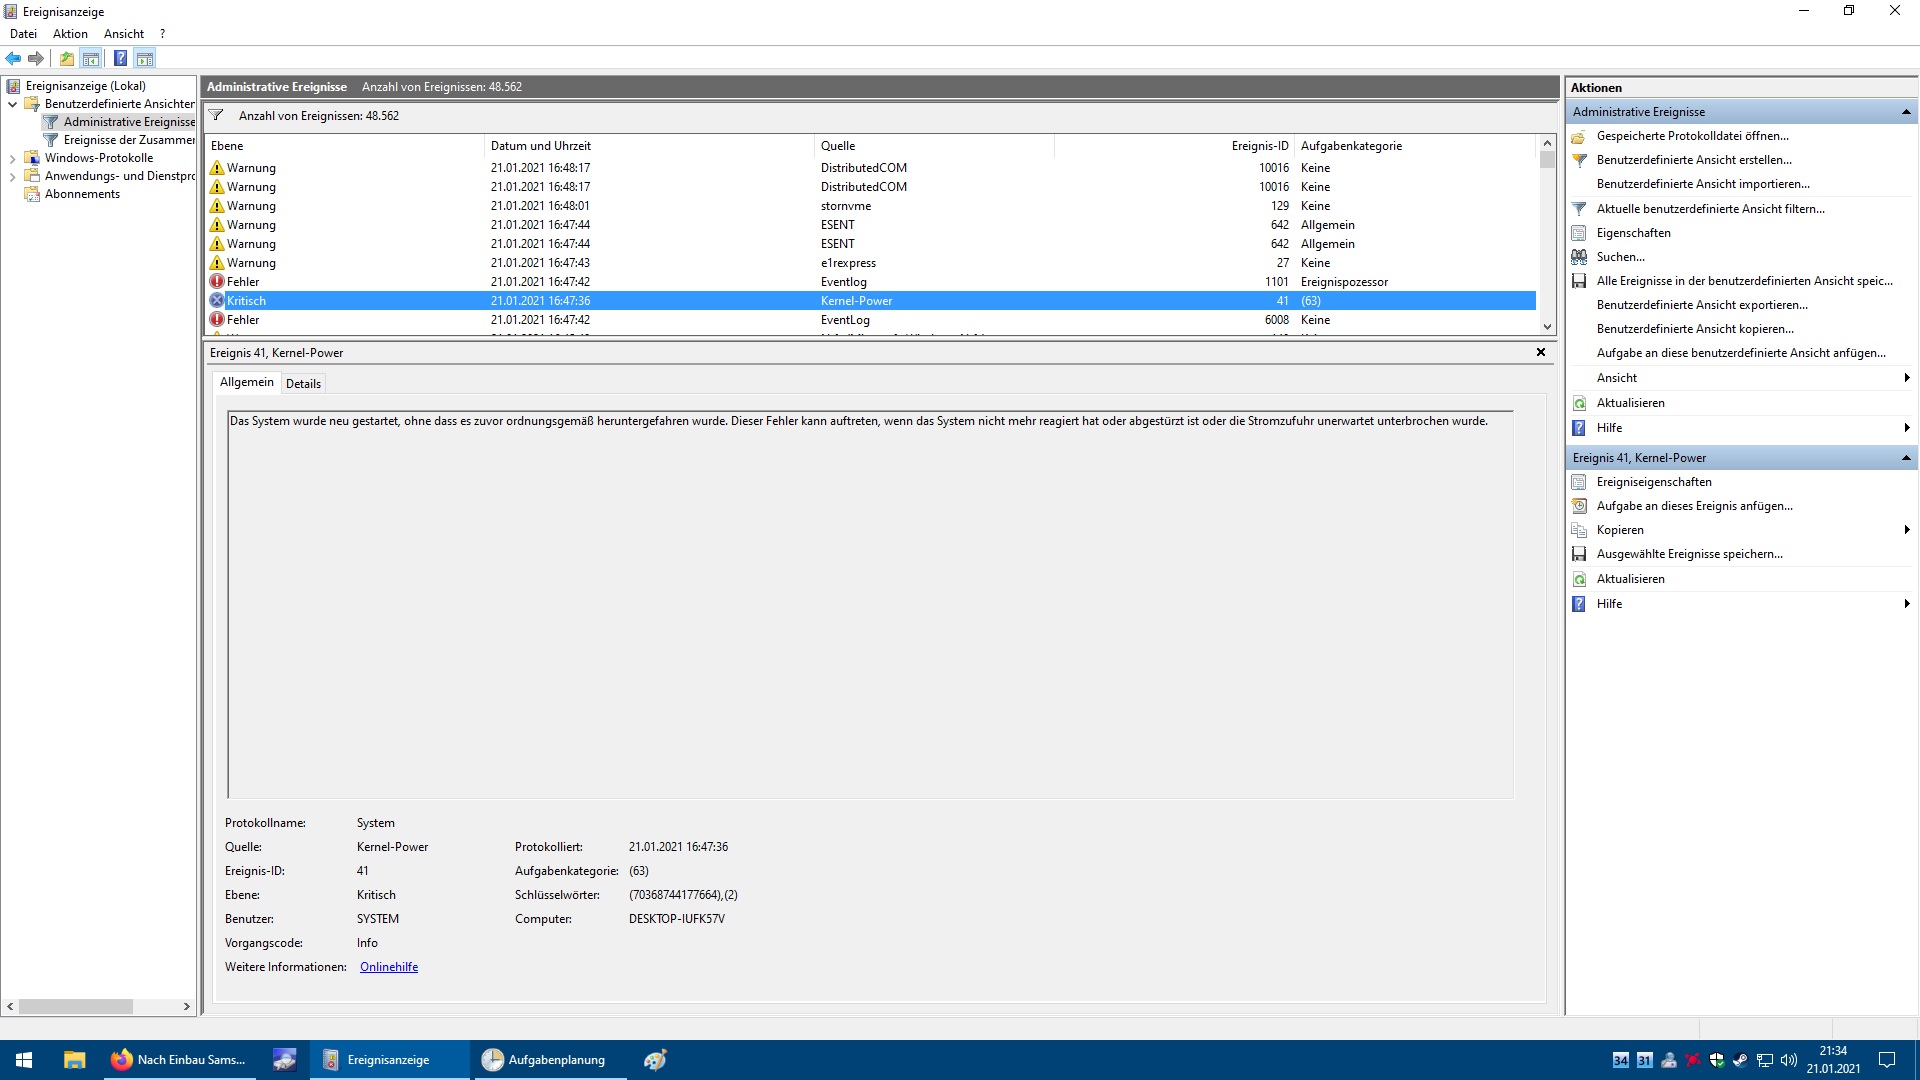This screenshot has height=1080, width=1920.
Task: Open the Onlinehilfe link
Action: tap(389, 967)
